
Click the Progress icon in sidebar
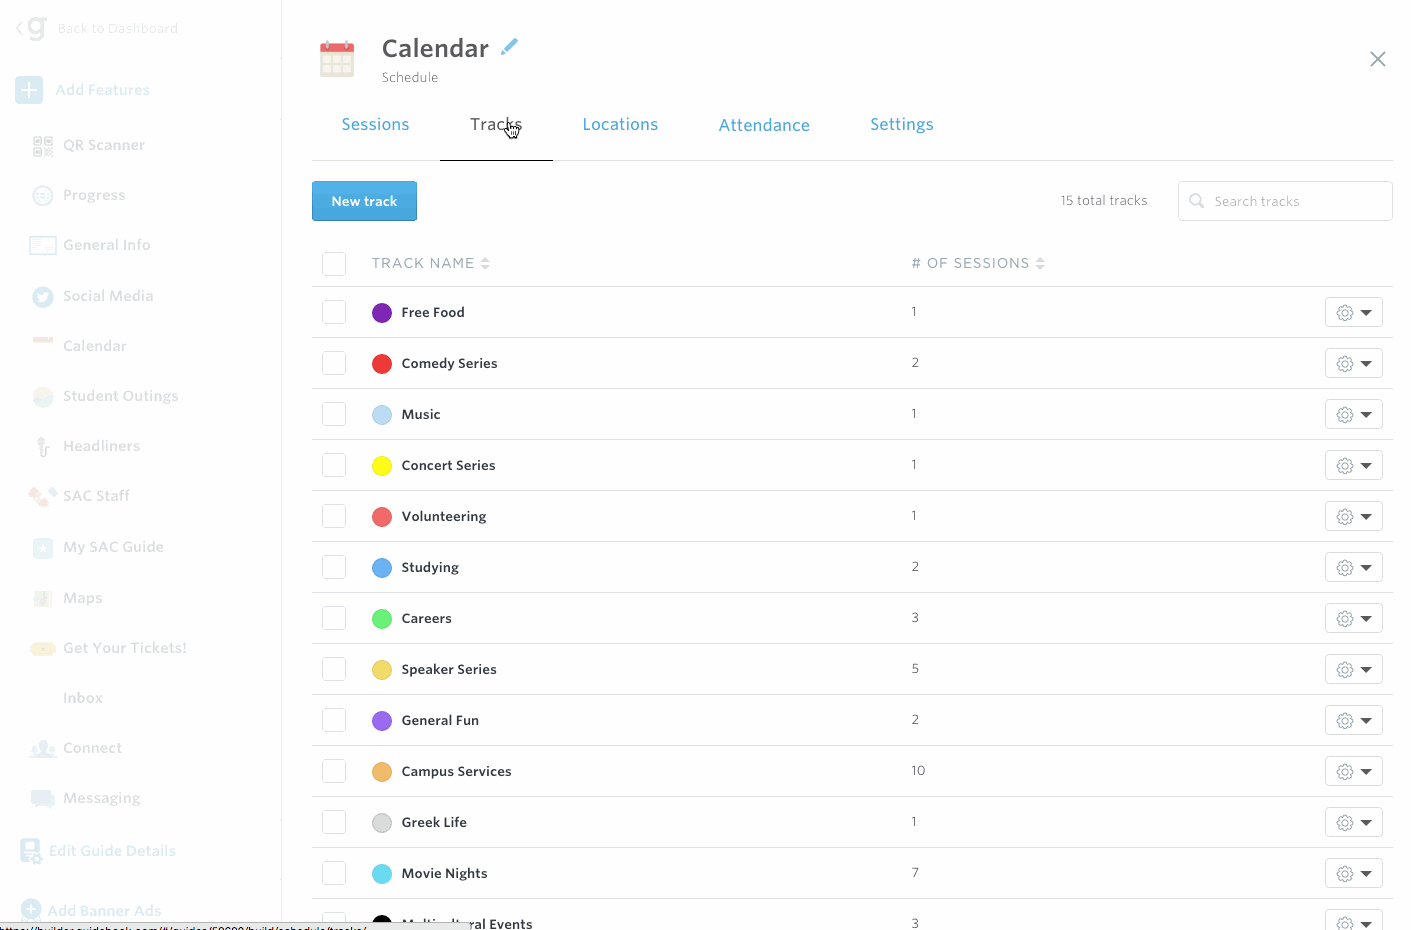[42, 196]
